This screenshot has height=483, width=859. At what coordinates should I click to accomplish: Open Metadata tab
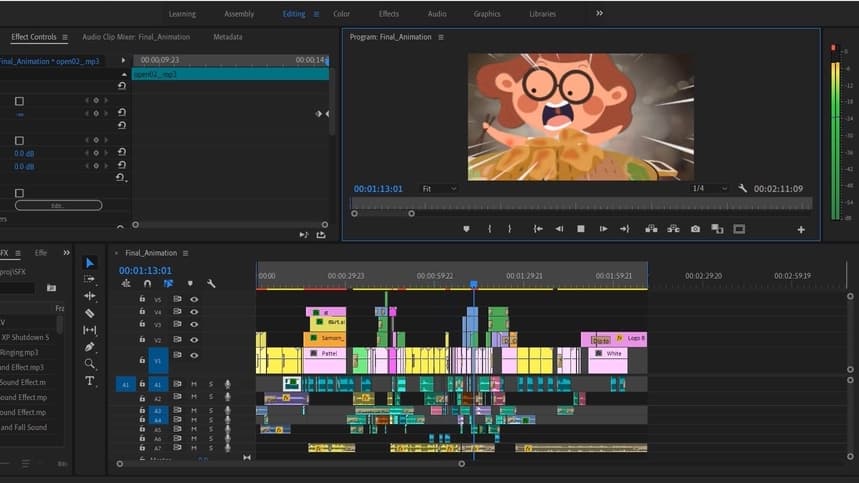tap(227, 37)
